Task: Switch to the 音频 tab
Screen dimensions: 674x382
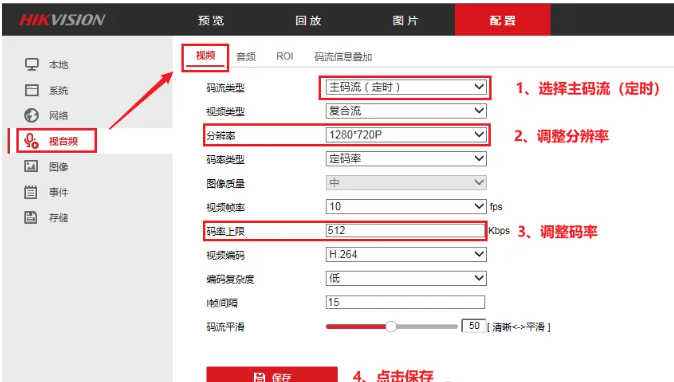Action: [x=246, y=56]
